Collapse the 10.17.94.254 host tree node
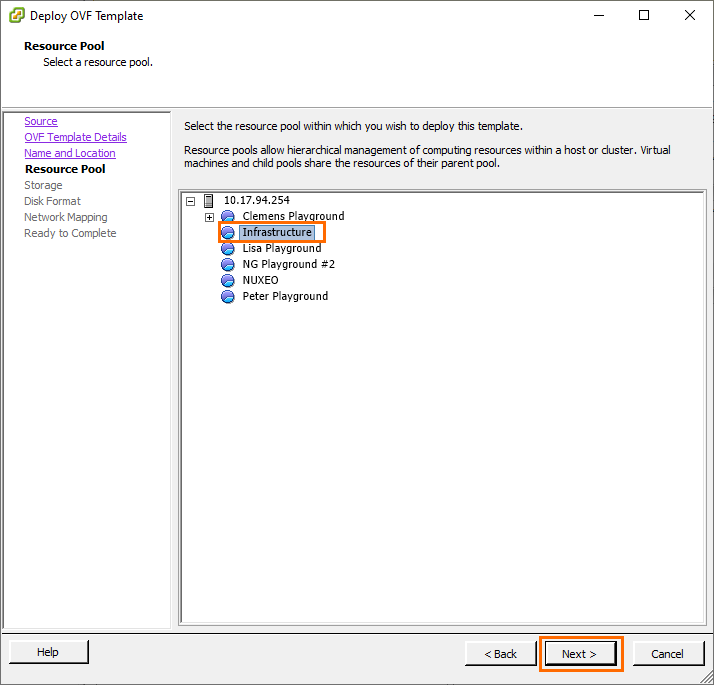Screen dimensions: 714x685 coord(191,201)
